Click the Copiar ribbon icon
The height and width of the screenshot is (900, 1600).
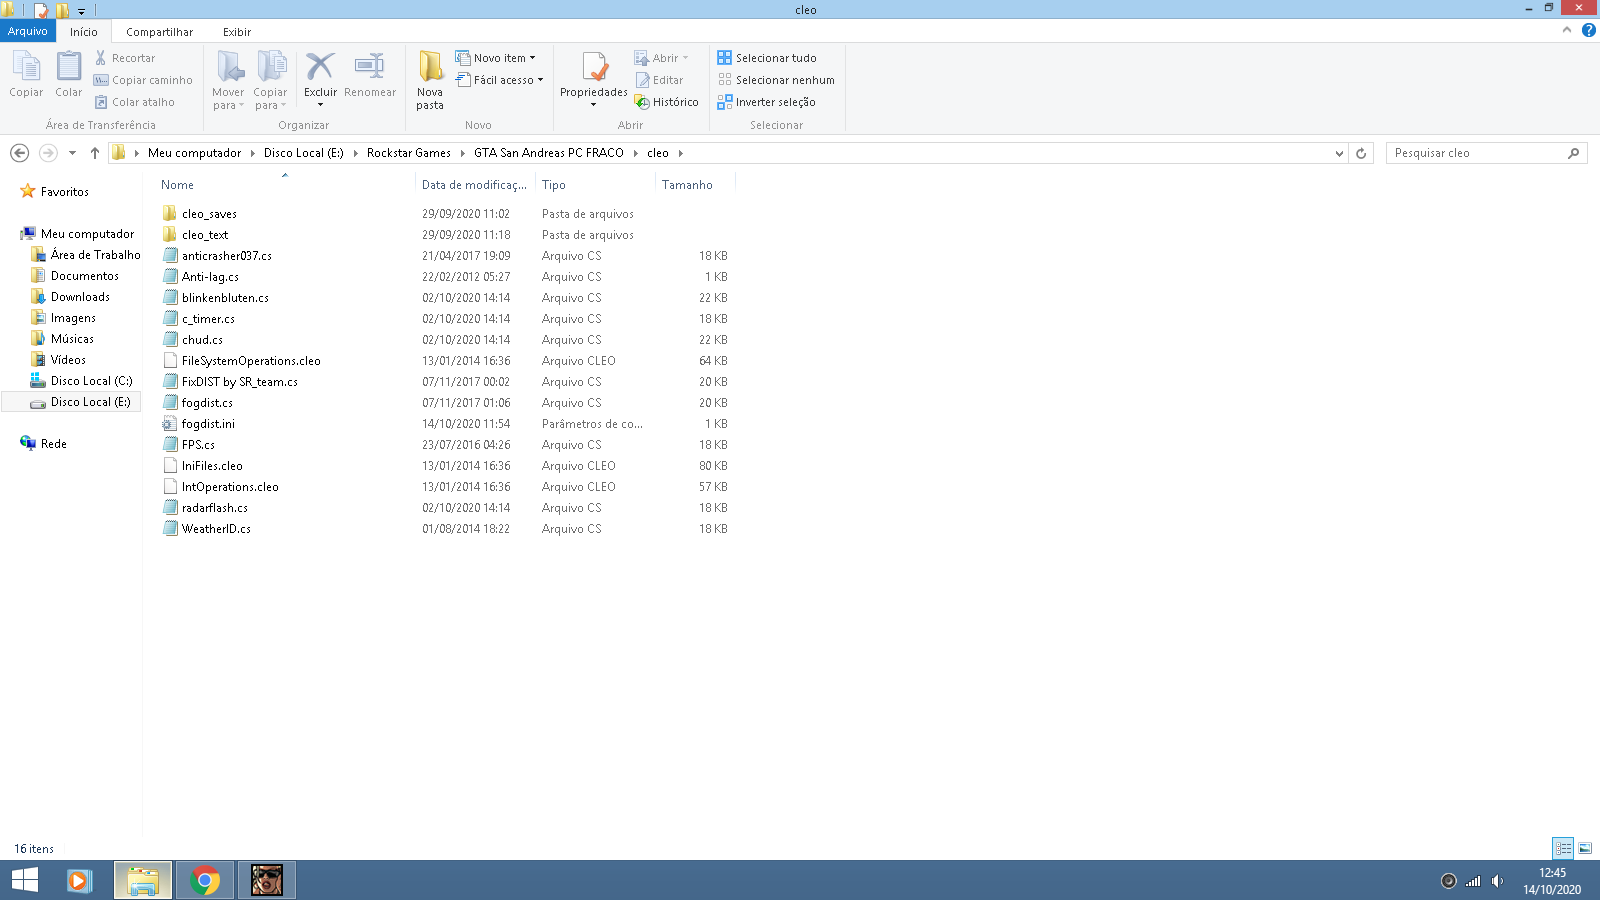[x=26, y=75]
